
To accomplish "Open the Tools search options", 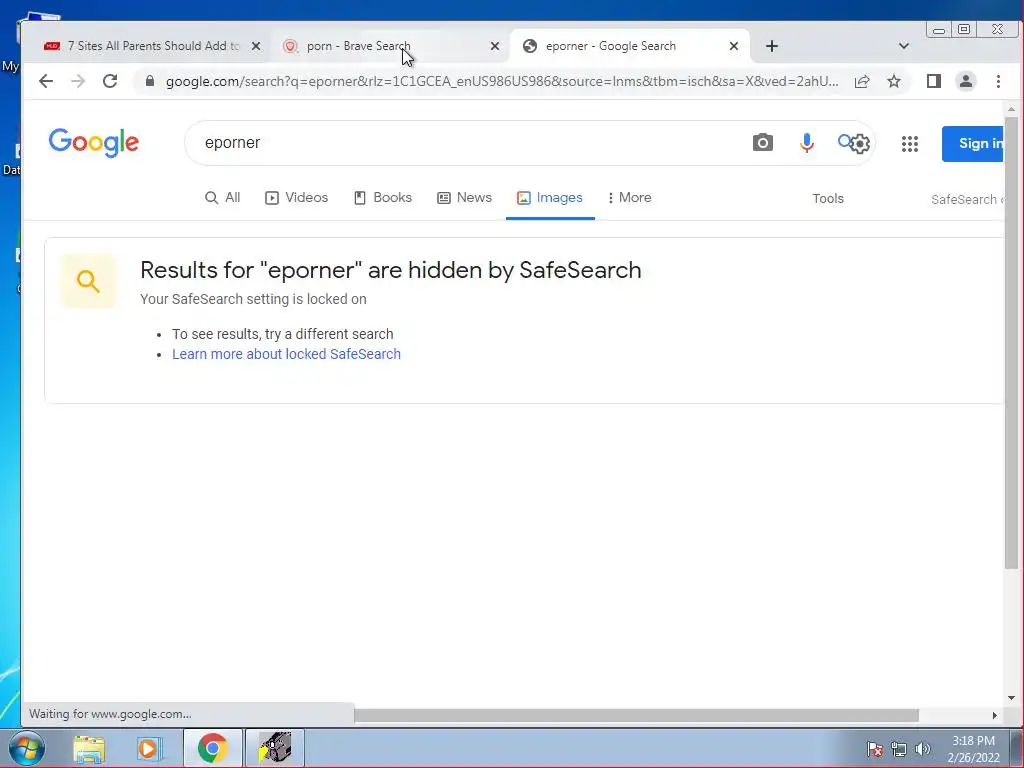I will (x=828, y=199).
